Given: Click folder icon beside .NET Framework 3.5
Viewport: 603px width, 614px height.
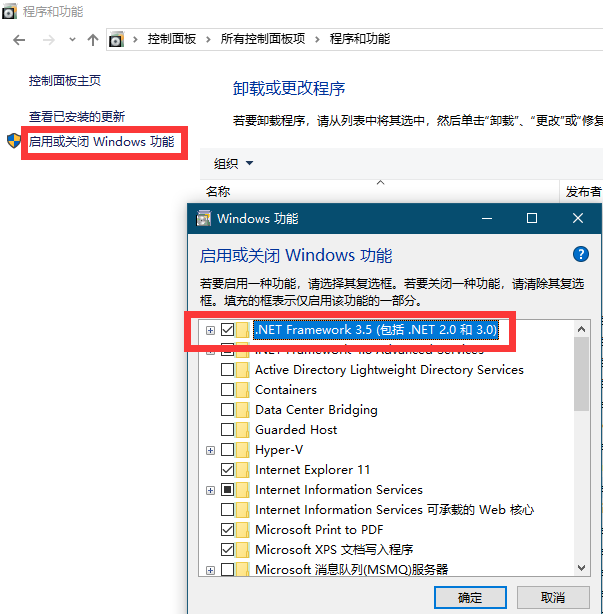Looking at the screenshot, I should [242, 330].
